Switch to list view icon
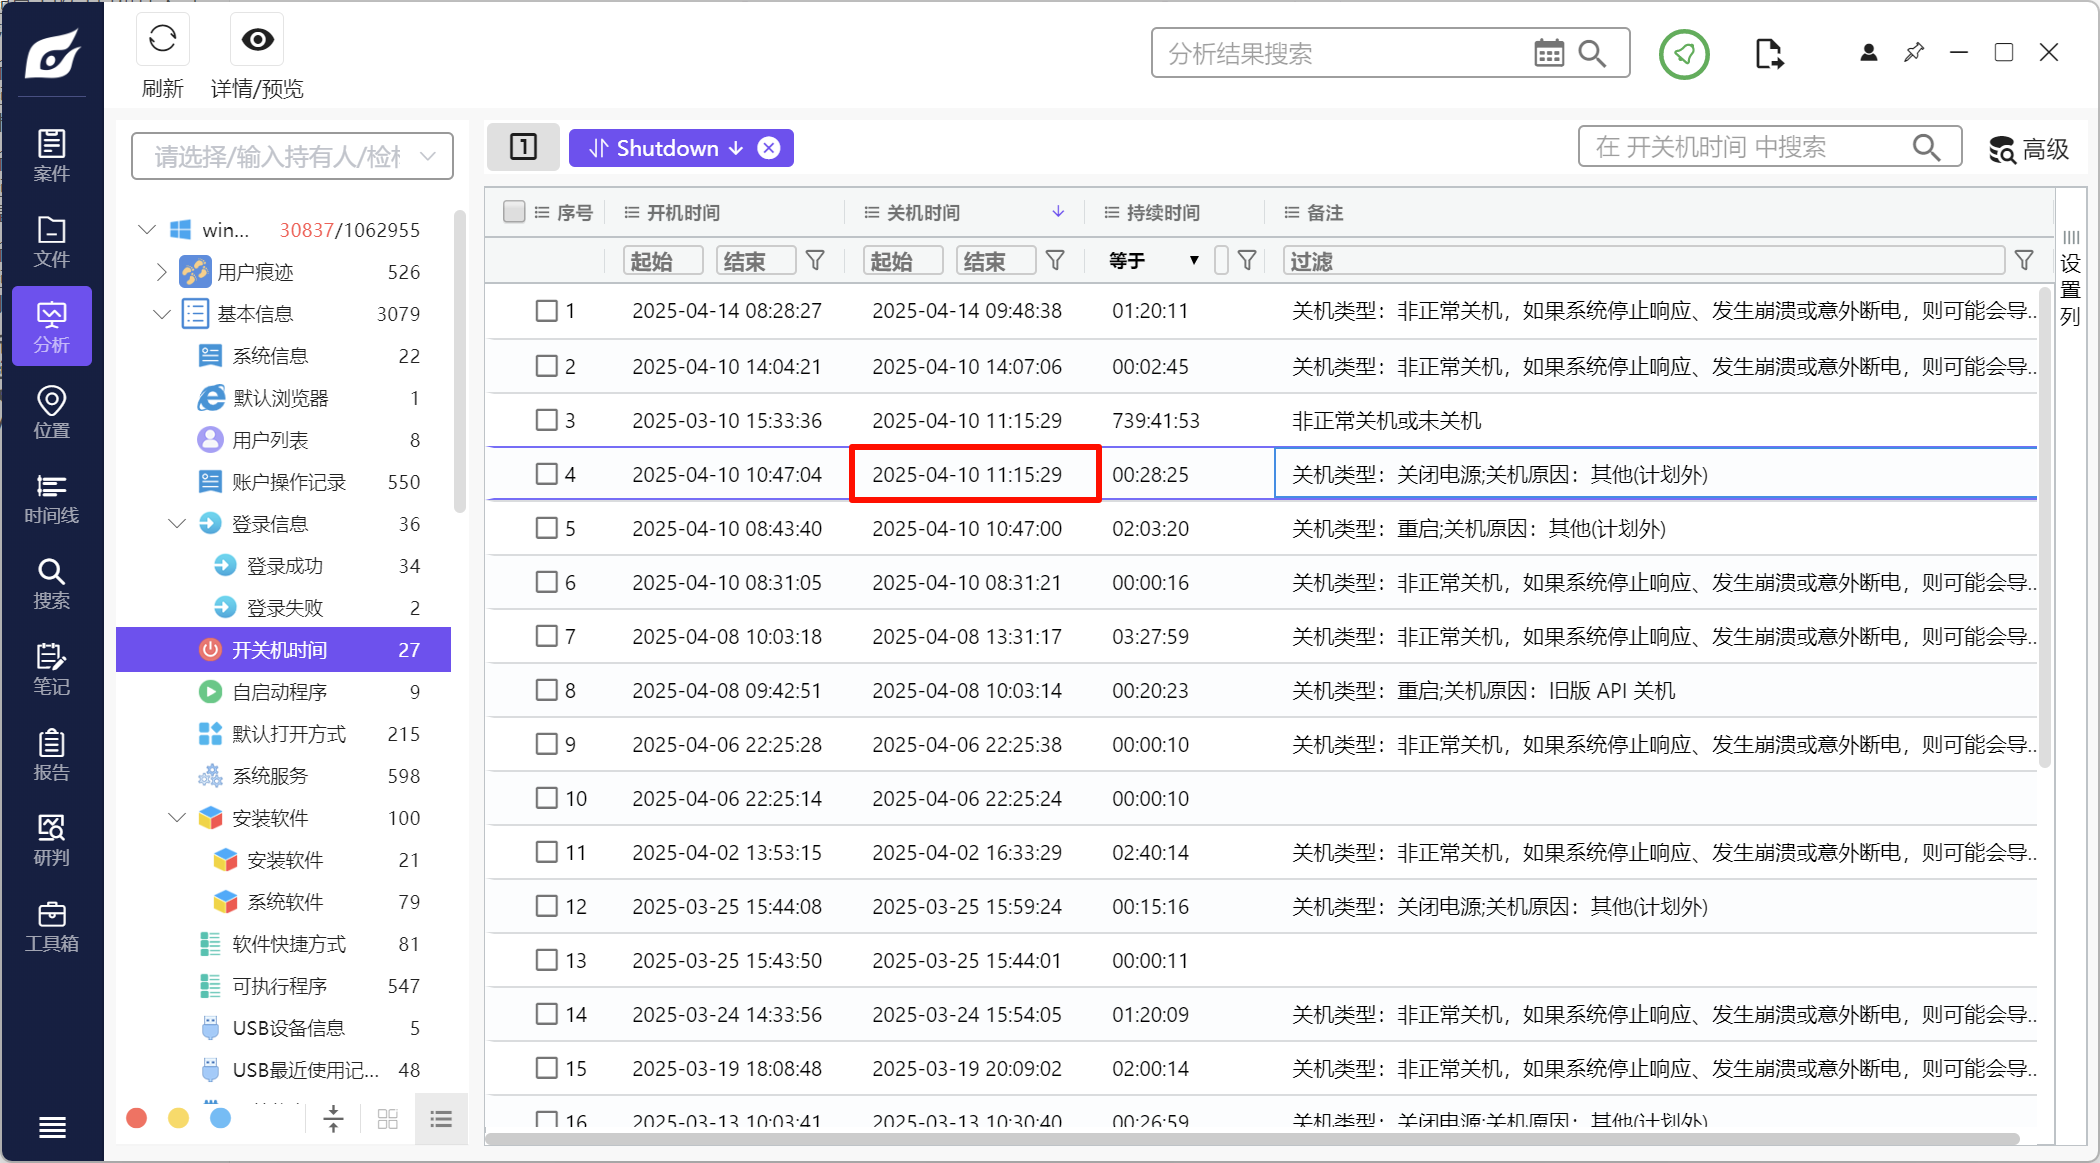Screen dimensions: 2100x1163 pyautogui.click(x=441, y=1119)
